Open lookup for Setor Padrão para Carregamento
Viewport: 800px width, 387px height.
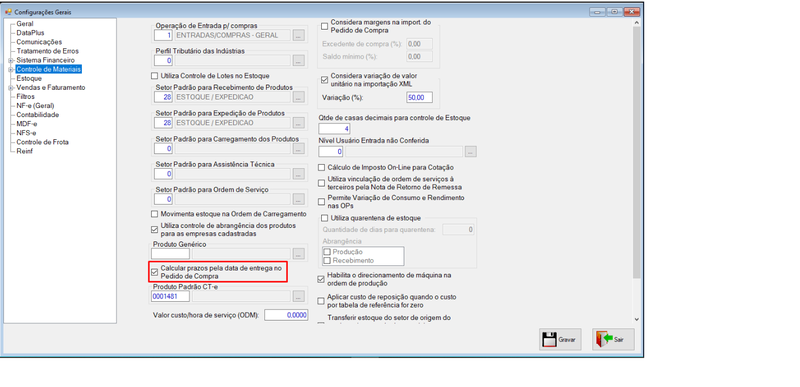click(x=299, y=148)
